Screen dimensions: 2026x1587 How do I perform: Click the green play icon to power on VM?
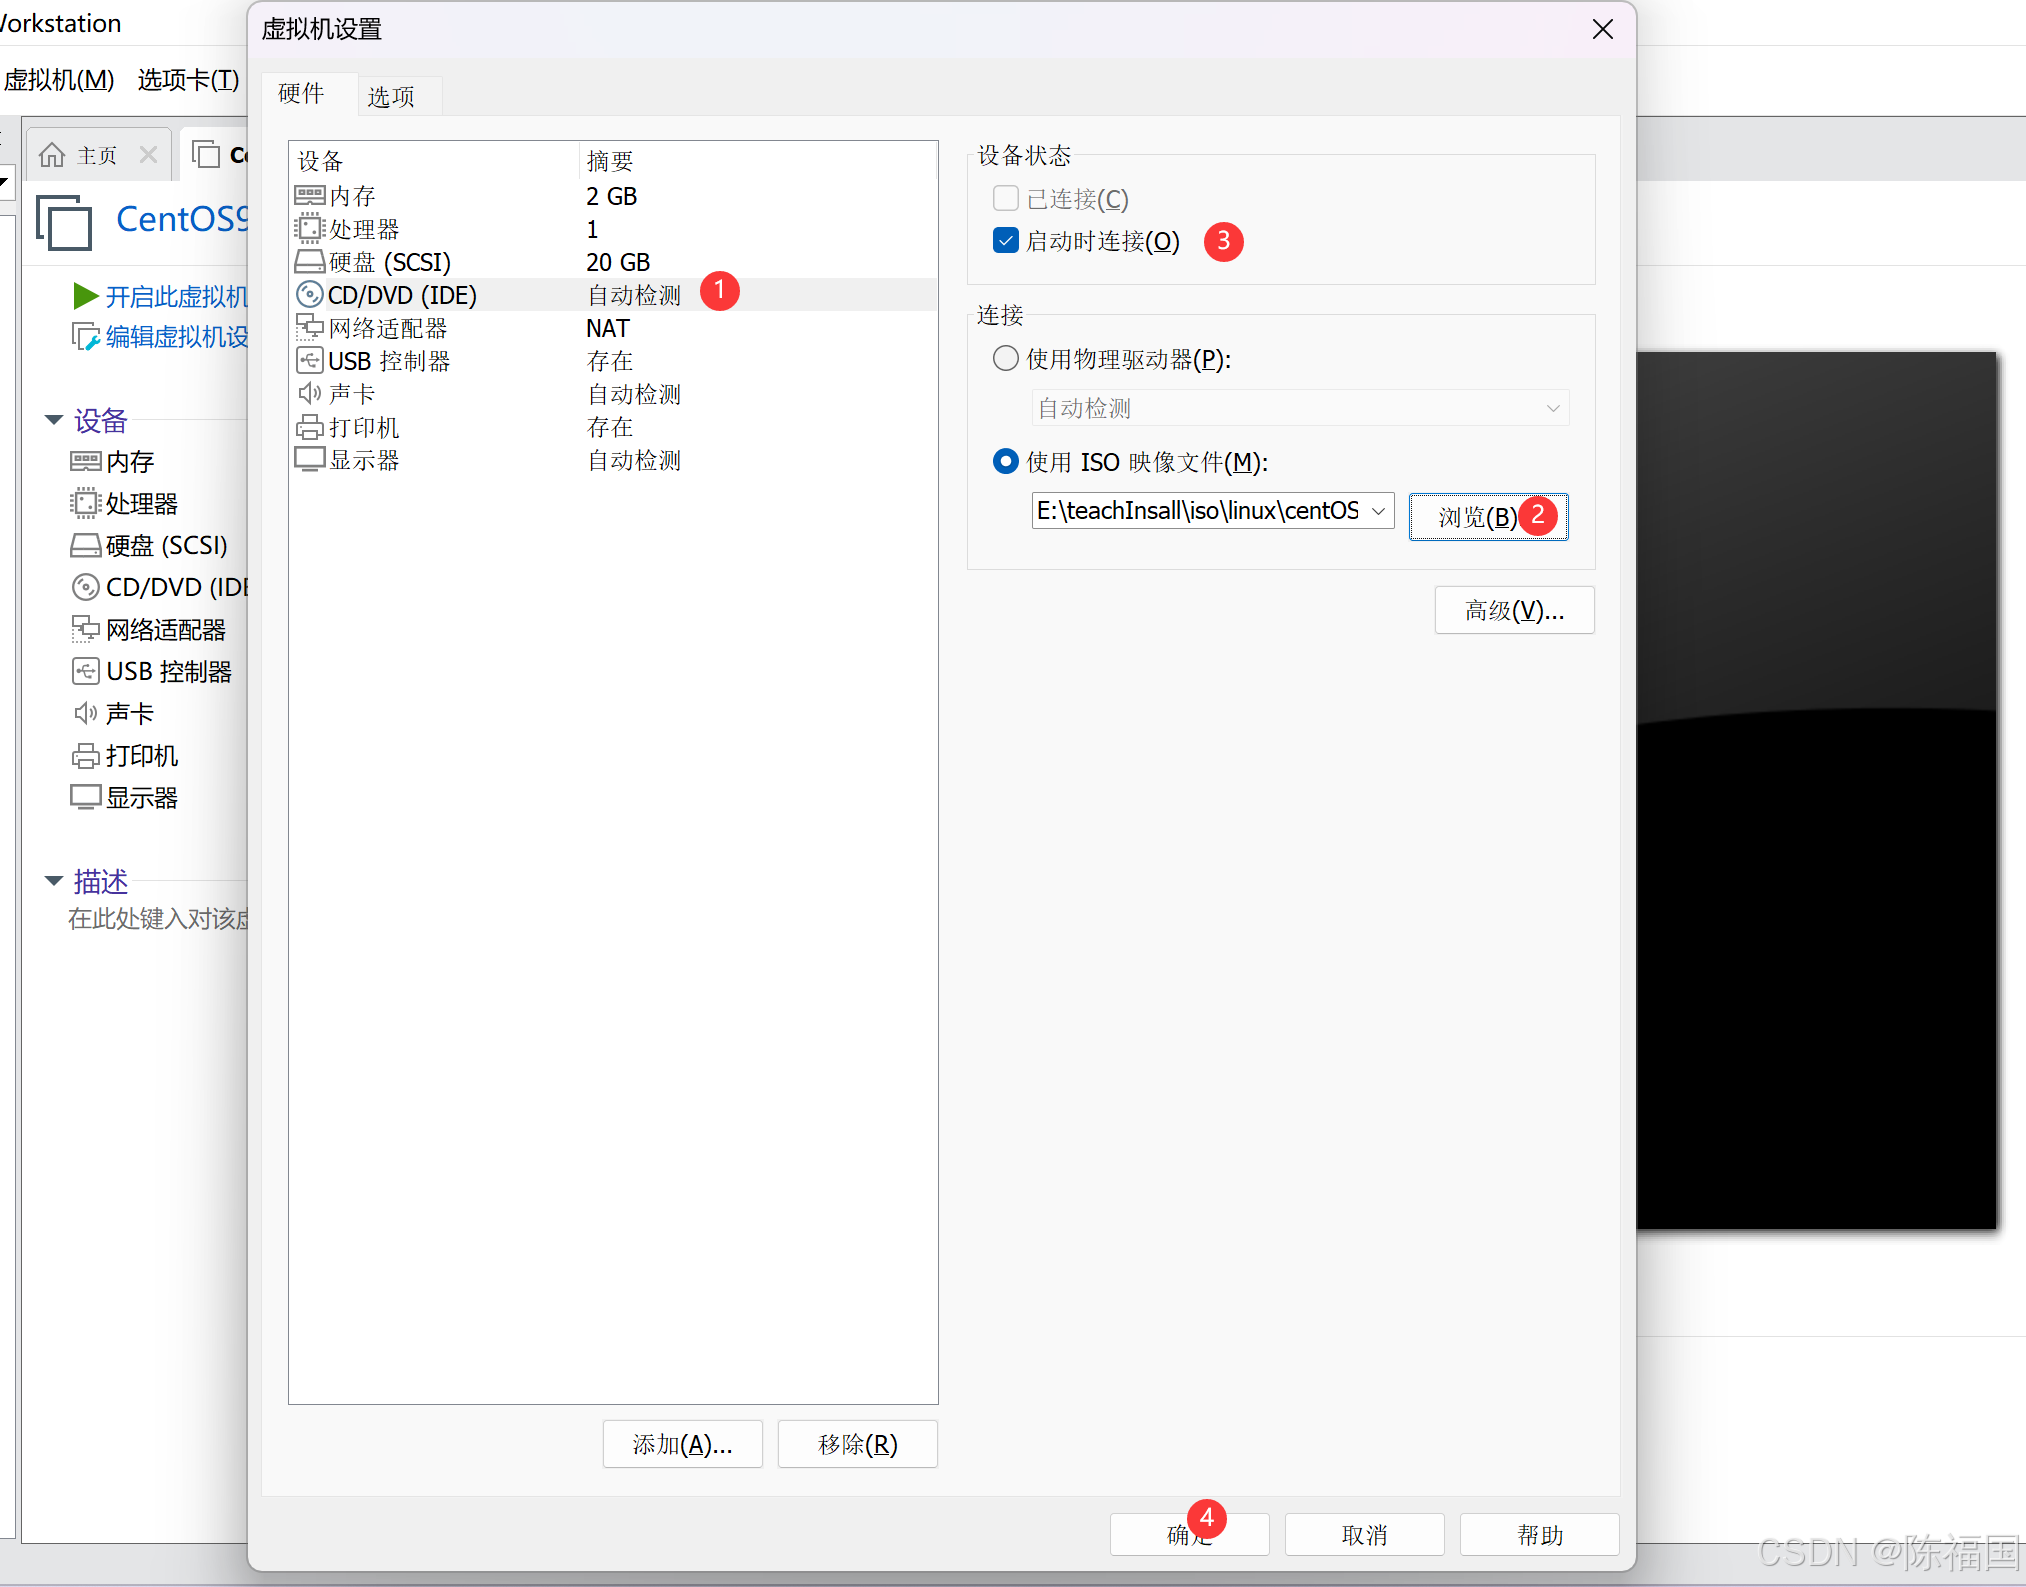(x=85, y=296)
